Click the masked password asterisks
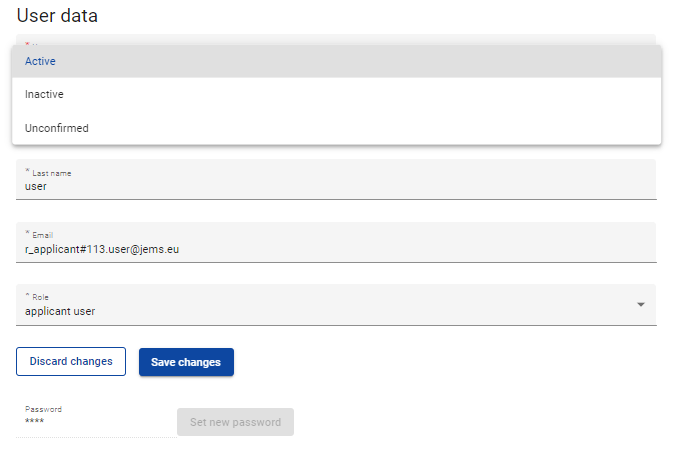This screenshot has width=684, height=461. [x=34, y=422]
